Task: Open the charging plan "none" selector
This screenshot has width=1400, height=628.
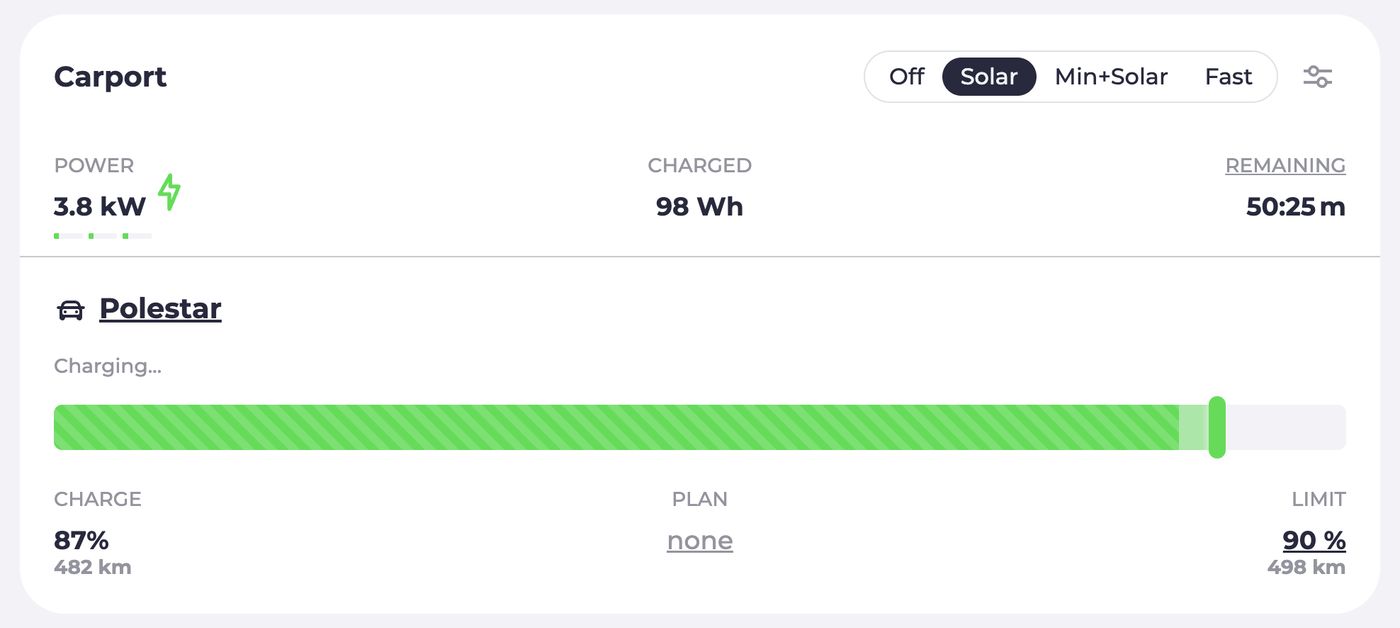Action: click(699, 541)
